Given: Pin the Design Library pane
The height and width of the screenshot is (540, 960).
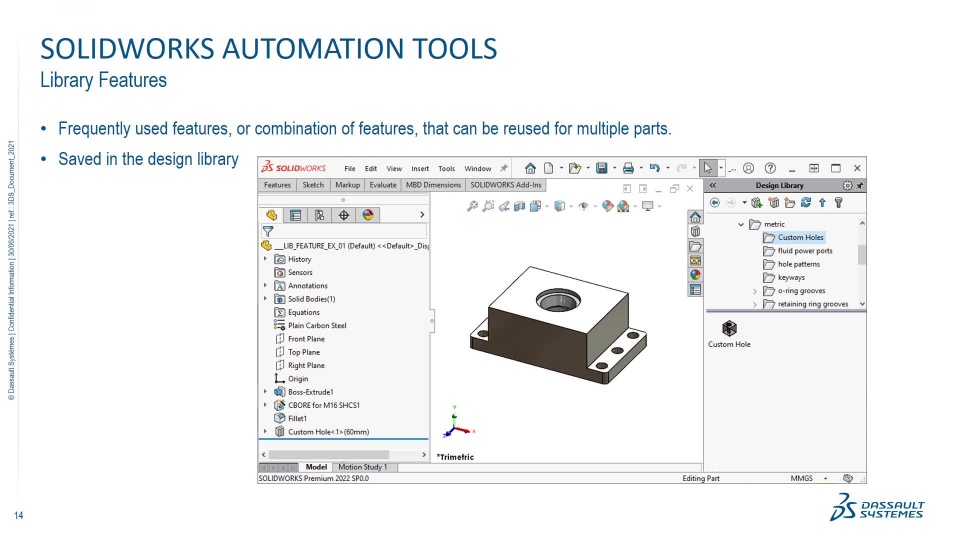Looking at the screenshot, I should point(860,186).
